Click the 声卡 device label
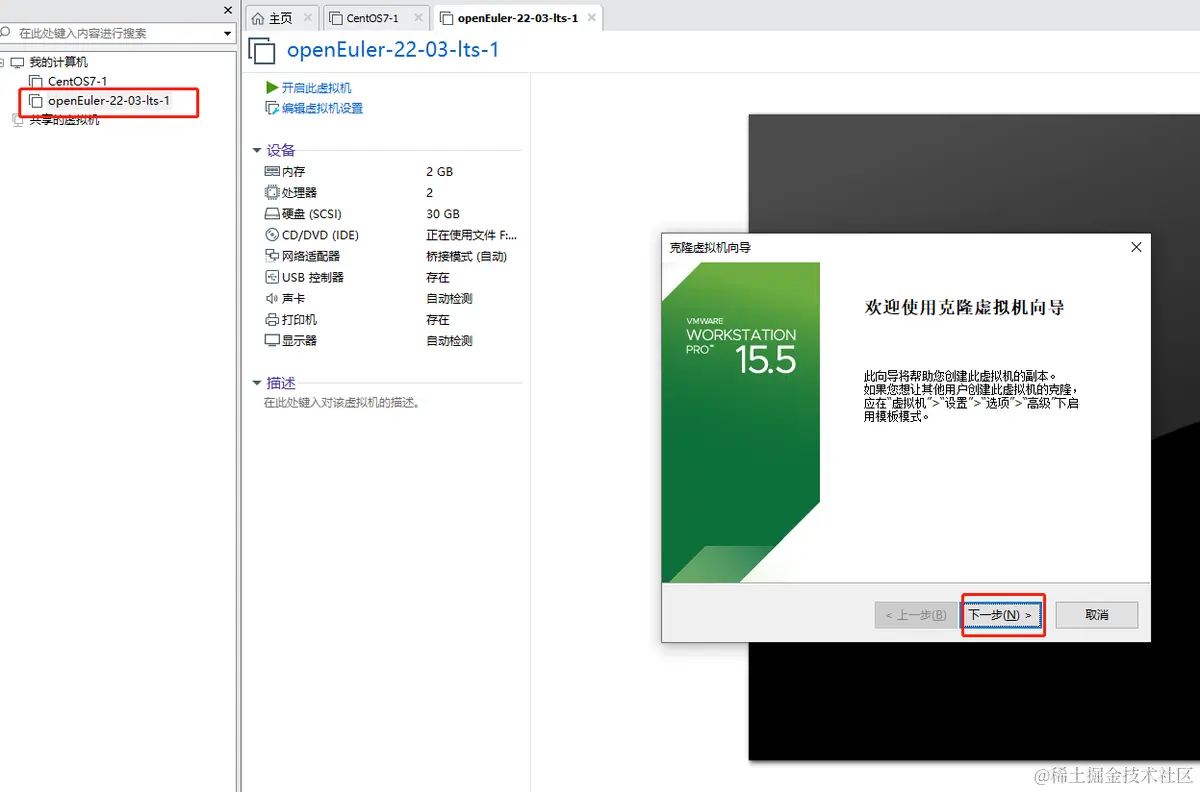The height and width of the screenshot is (792, 1200). pyautogui.click(x=293, y=298)
